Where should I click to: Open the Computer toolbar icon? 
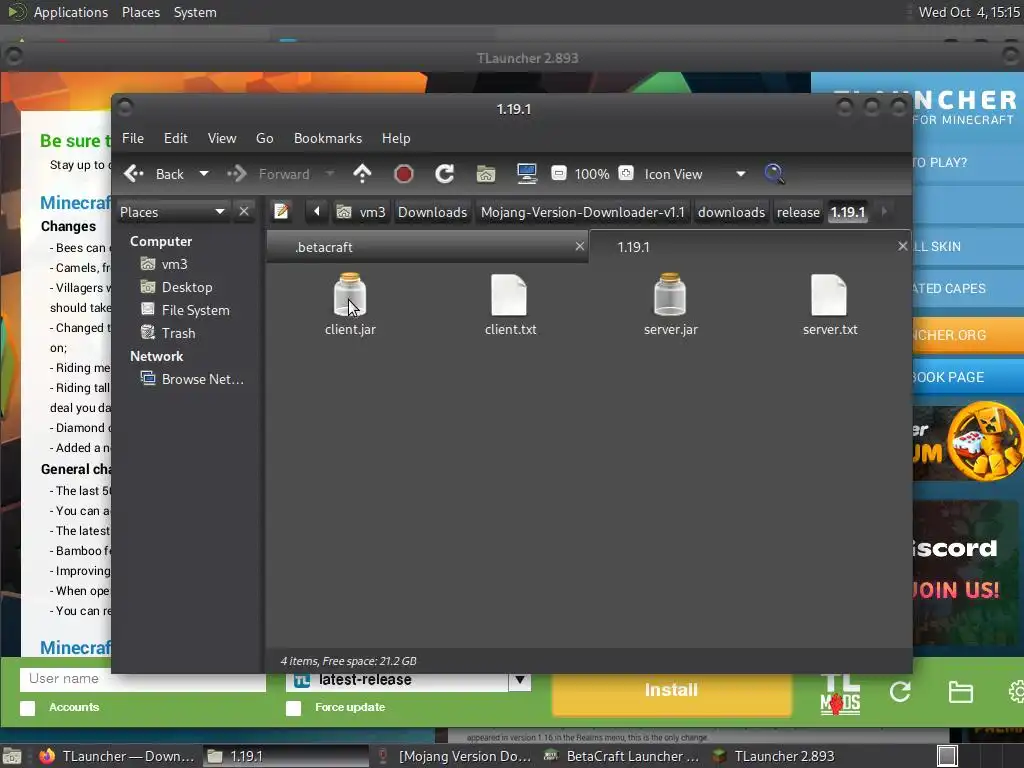coord(526,174)
